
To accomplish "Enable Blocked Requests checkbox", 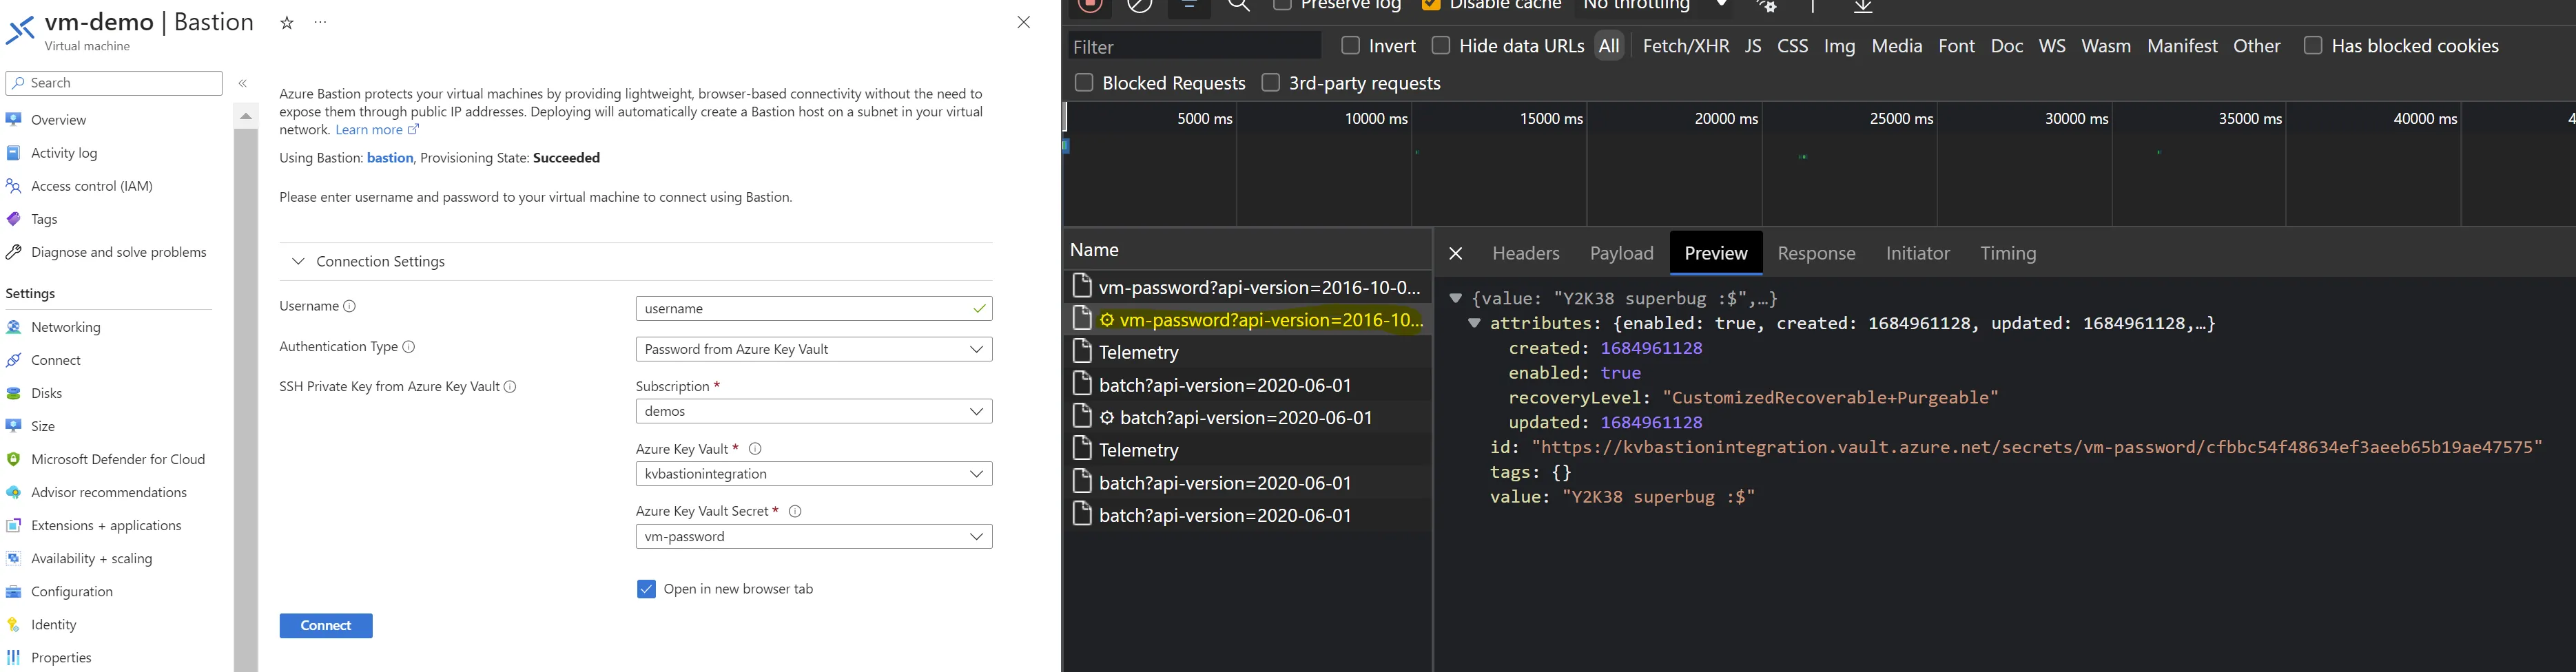I will tap(1084, 82).
